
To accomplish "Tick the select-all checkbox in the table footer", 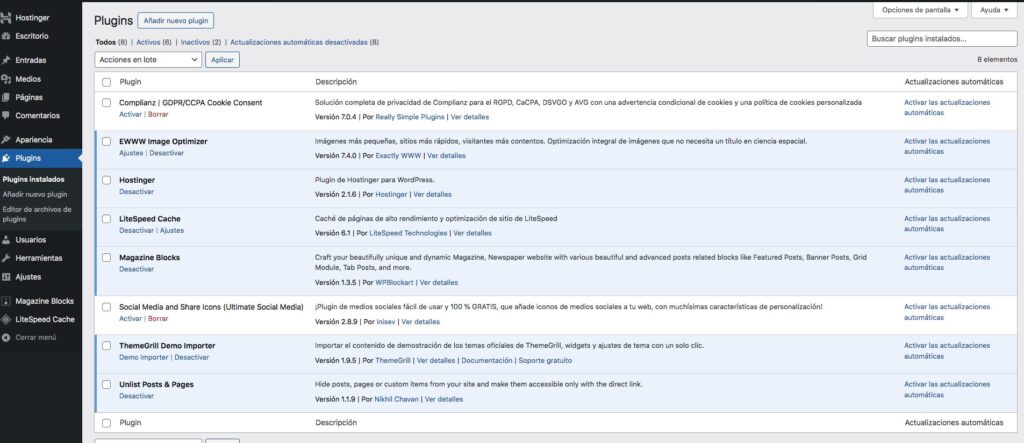I will (106, 423).
